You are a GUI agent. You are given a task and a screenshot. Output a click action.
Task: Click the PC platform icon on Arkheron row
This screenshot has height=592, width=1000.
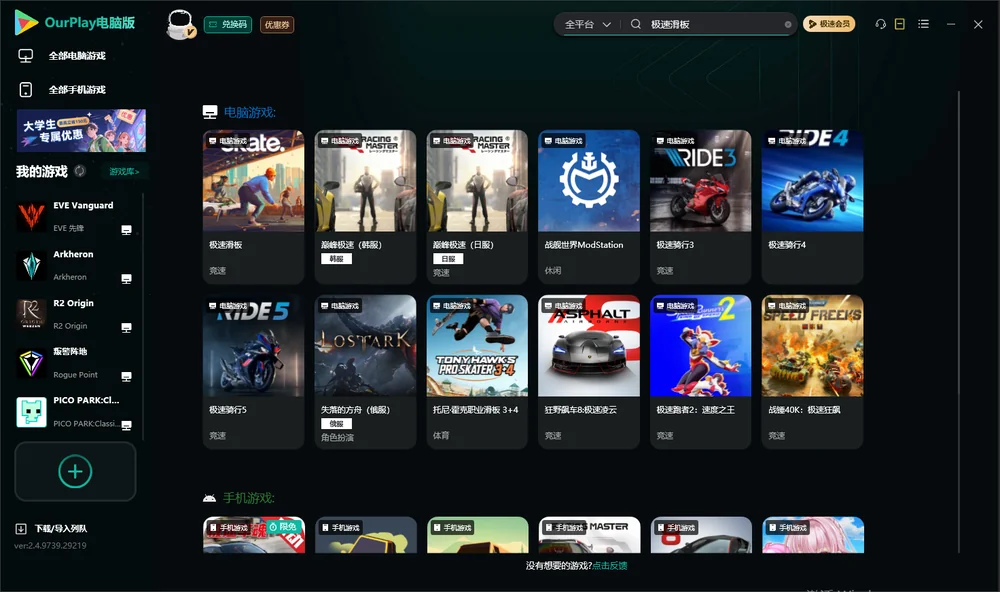coord(126,279)
